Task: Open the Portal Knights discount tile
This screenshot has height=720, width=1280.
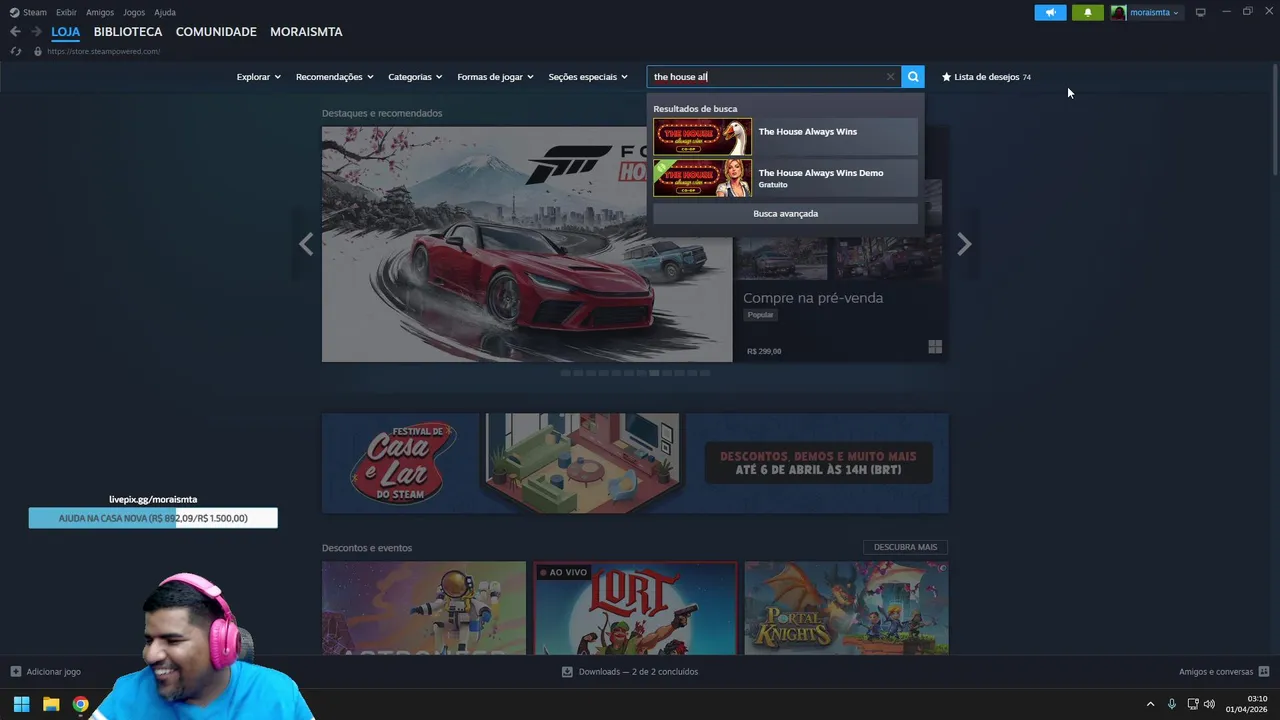Action: [x=846, y=608]
